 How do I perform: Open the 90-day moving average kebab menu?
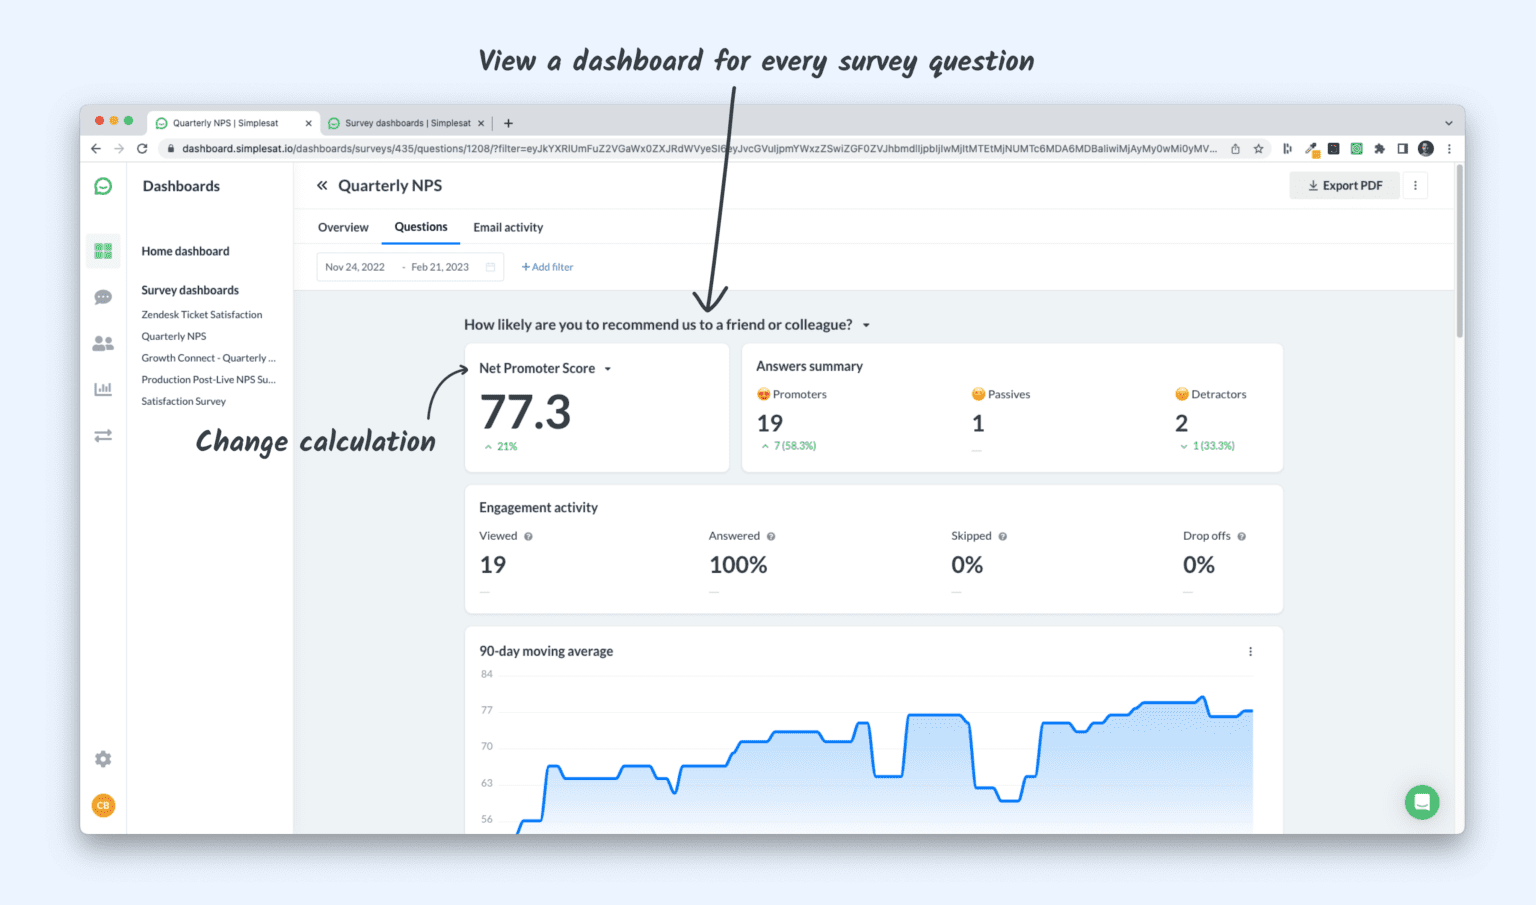click(1250, 651)
